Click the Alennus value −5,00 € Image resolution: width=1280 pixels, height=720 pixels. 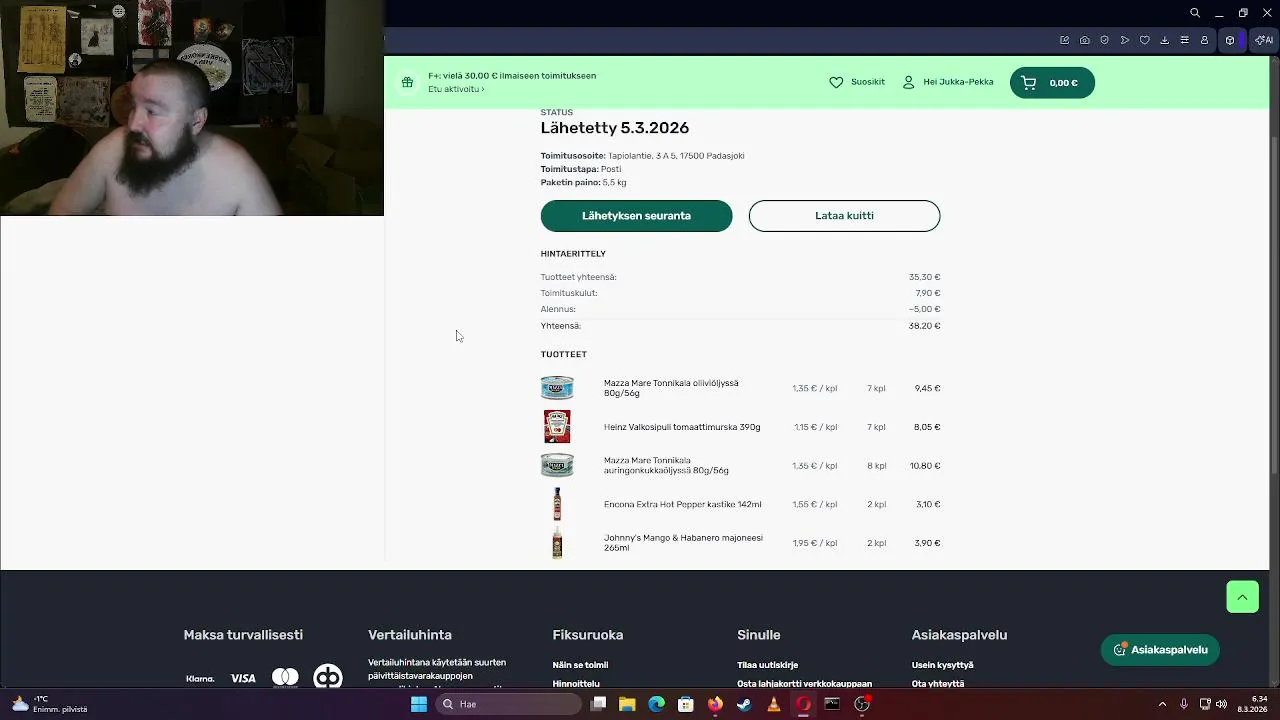click(924, 309)
